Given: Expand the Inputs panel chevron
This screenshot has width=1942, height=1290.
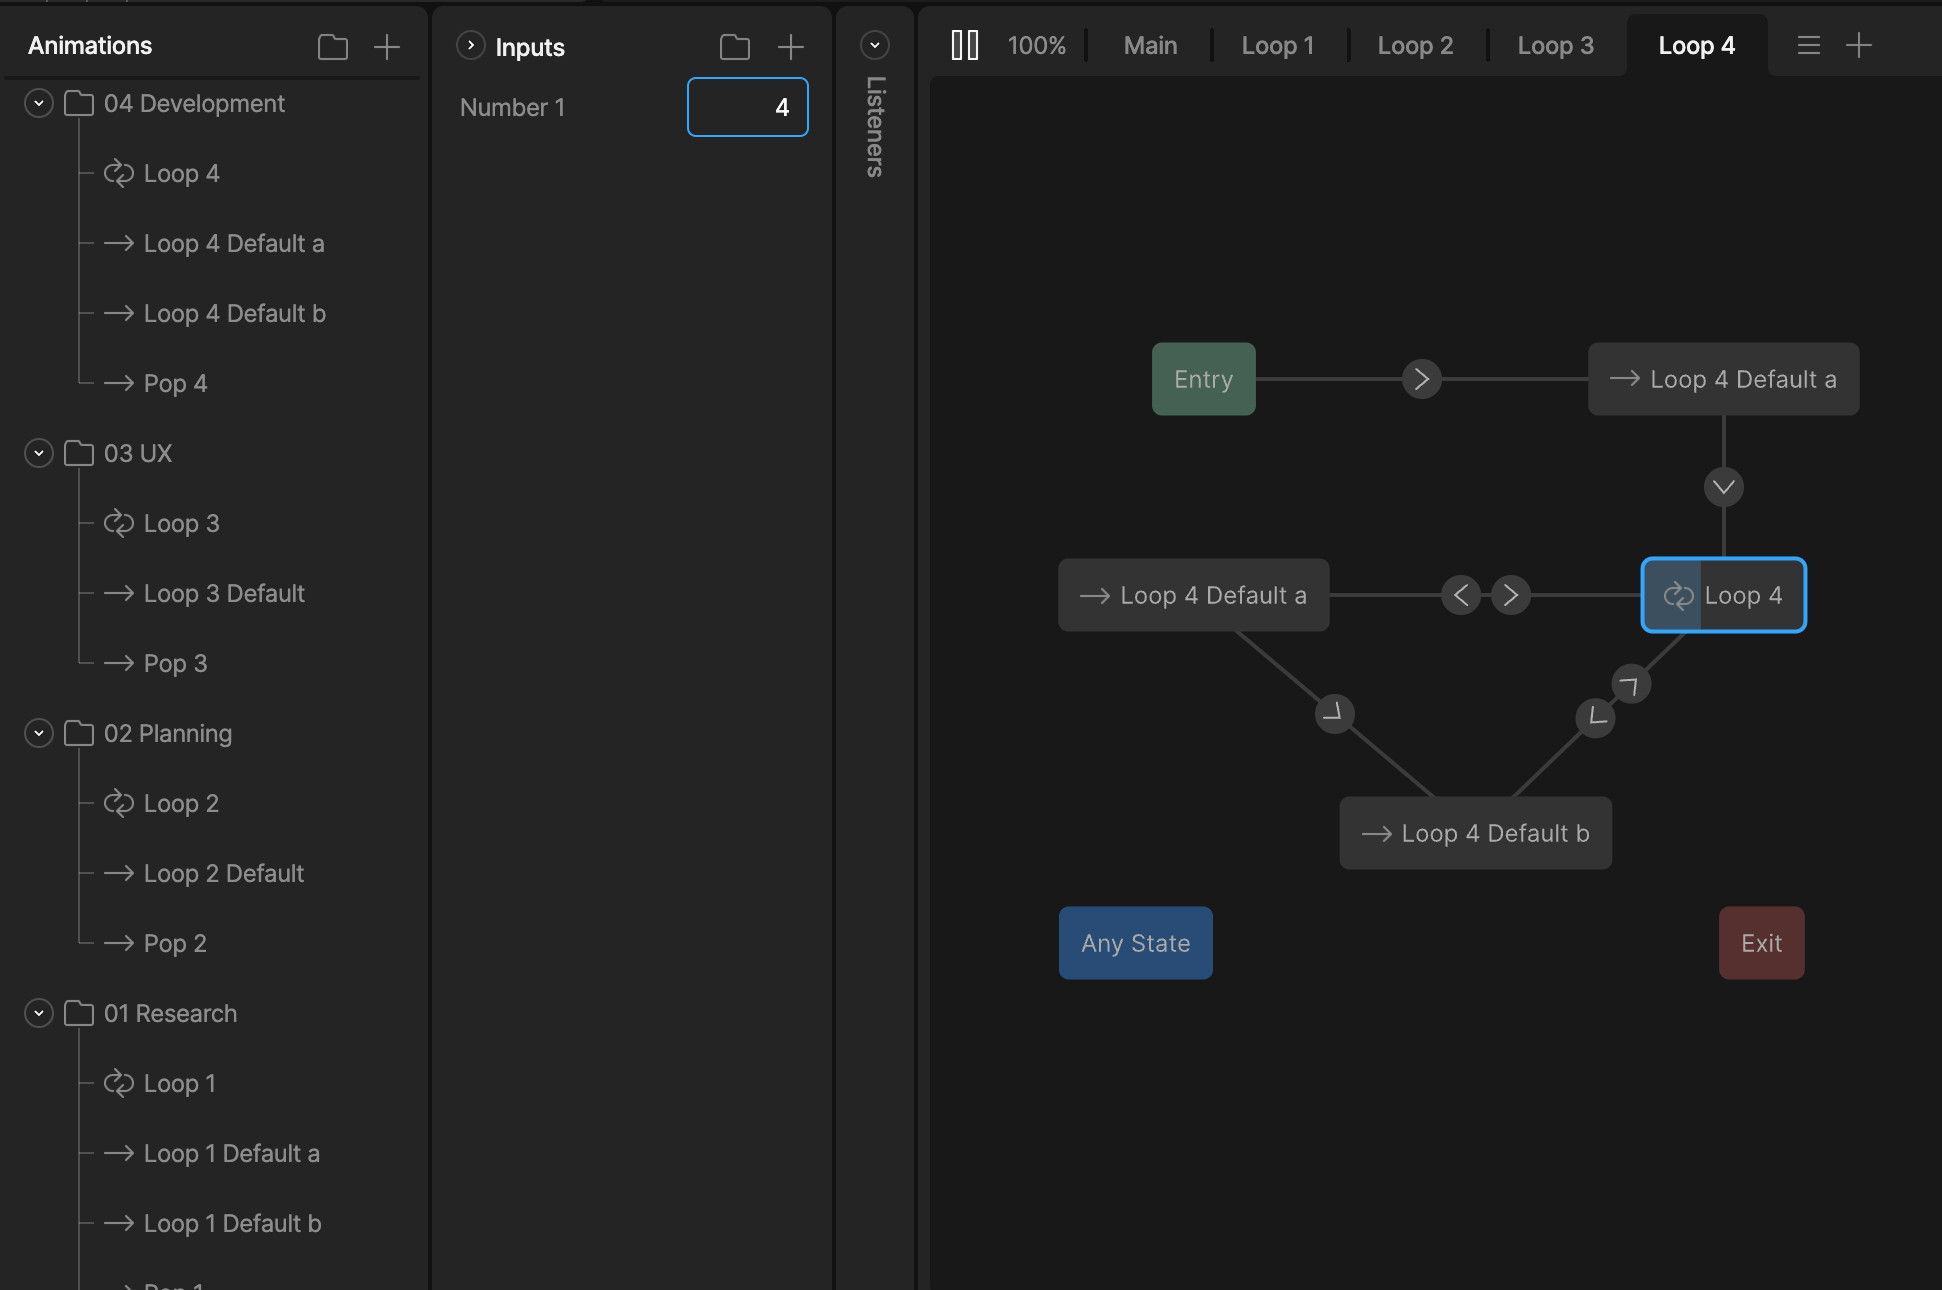Looking at the screenshot, I should (471, 46).
